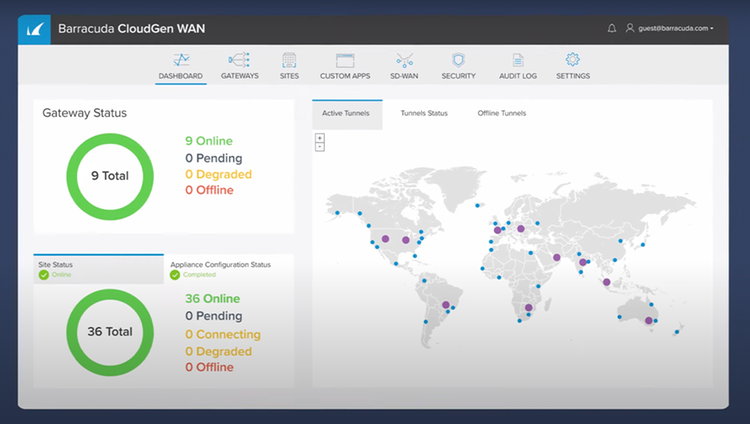Click the blue site marker in Japan
The height and width of the screenshot is (424, 750).
(643, 245)
